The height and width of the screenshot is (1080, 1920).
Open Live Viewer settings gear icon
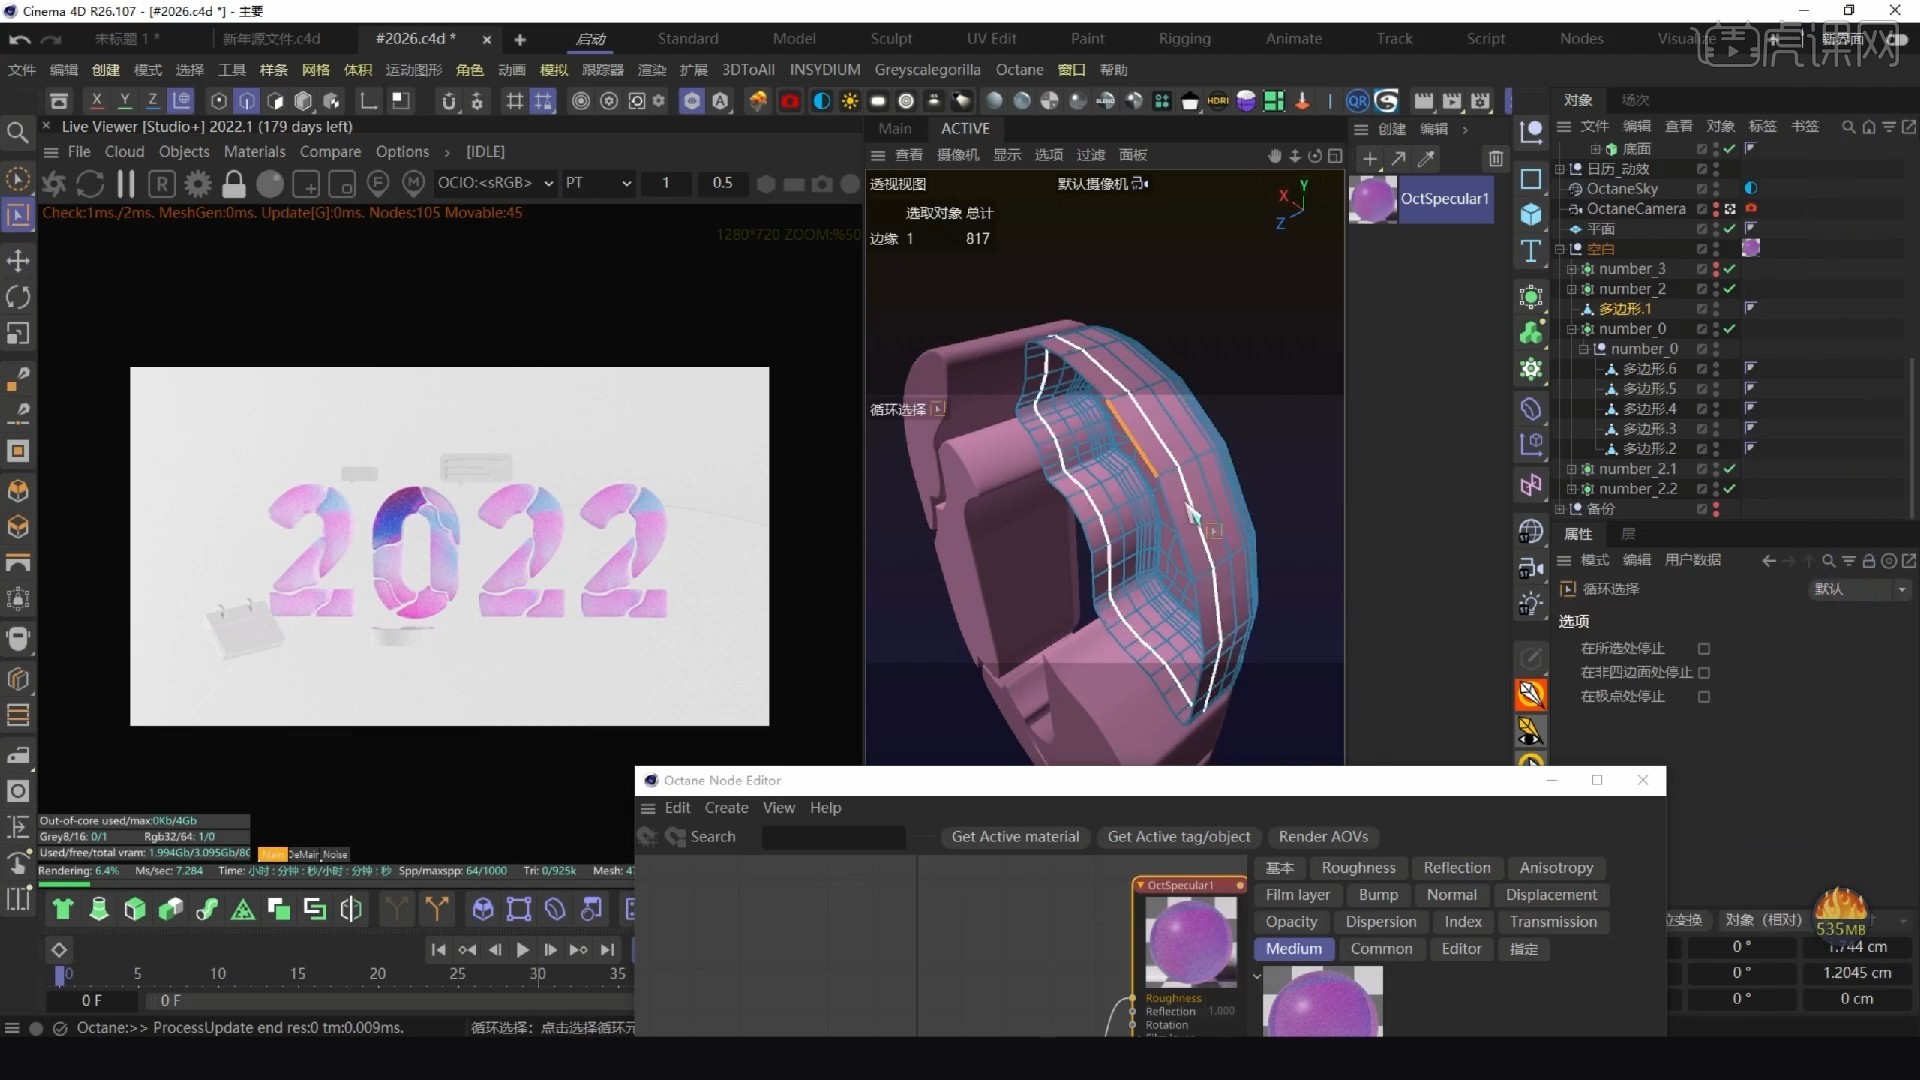pyautogui.click(x=198, y=184)
